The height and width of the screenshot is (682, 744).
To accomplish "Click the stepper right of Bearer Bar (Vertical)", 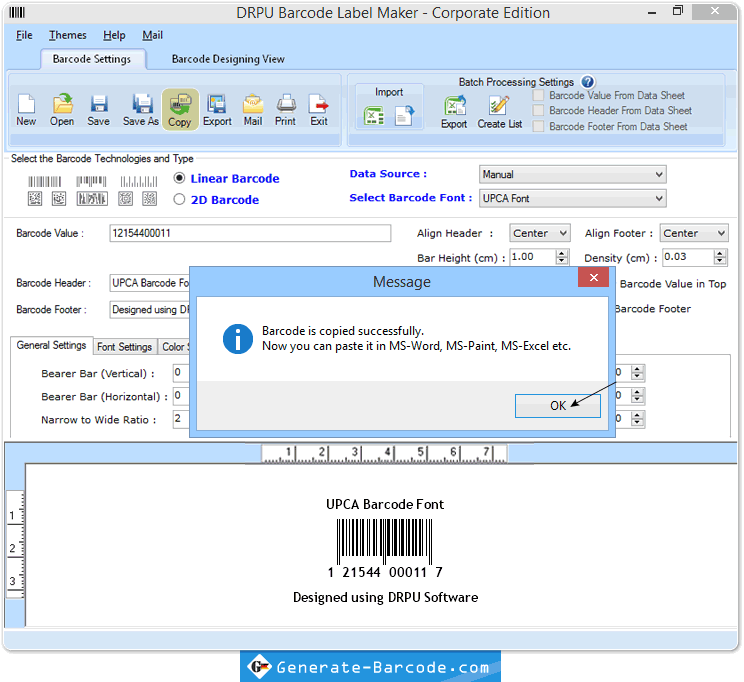I will pyautogui.click(x=637, y=373).
